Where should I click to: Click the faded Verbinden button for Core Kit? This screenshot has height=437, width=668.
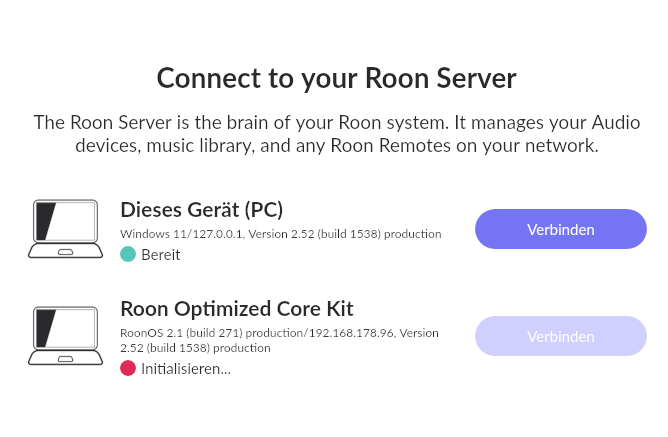coord(561,336)
